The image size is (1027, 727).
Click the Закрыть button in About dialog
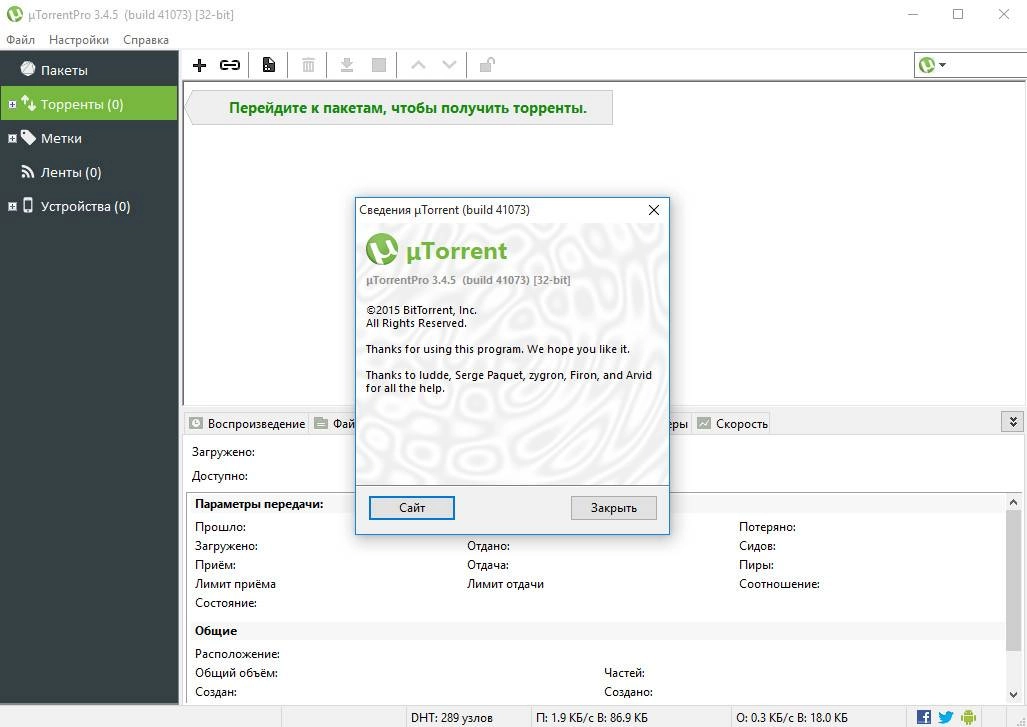tap(613, 508)
